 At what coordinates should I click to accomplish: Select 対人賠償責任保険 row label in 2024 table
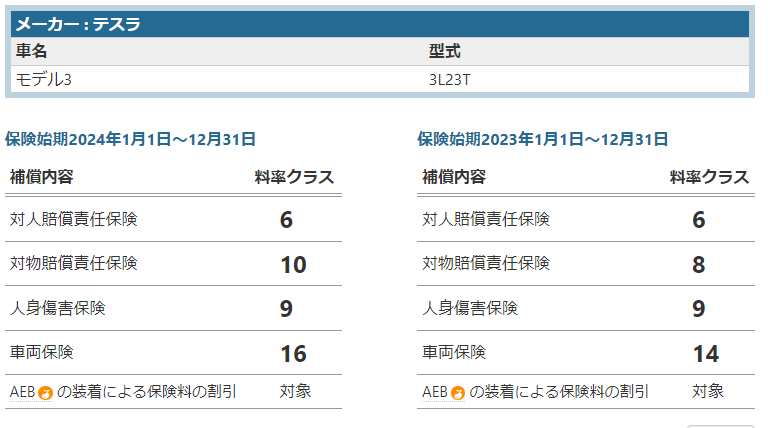(x=74, y=219)
